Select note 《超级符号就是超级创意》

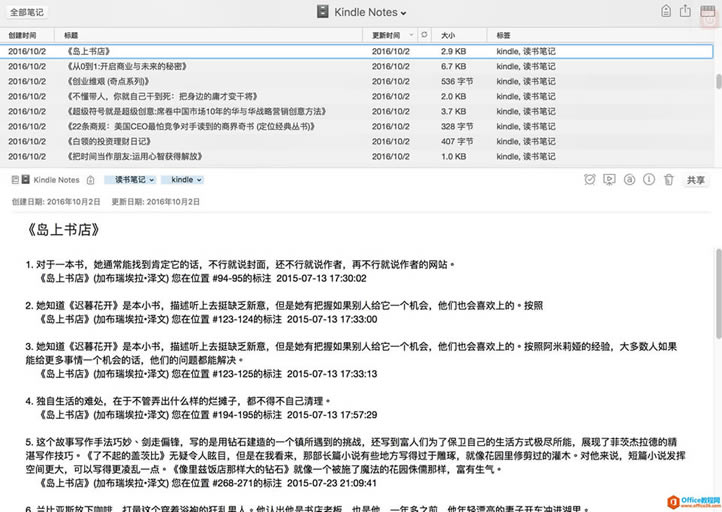tap(356, 111)
